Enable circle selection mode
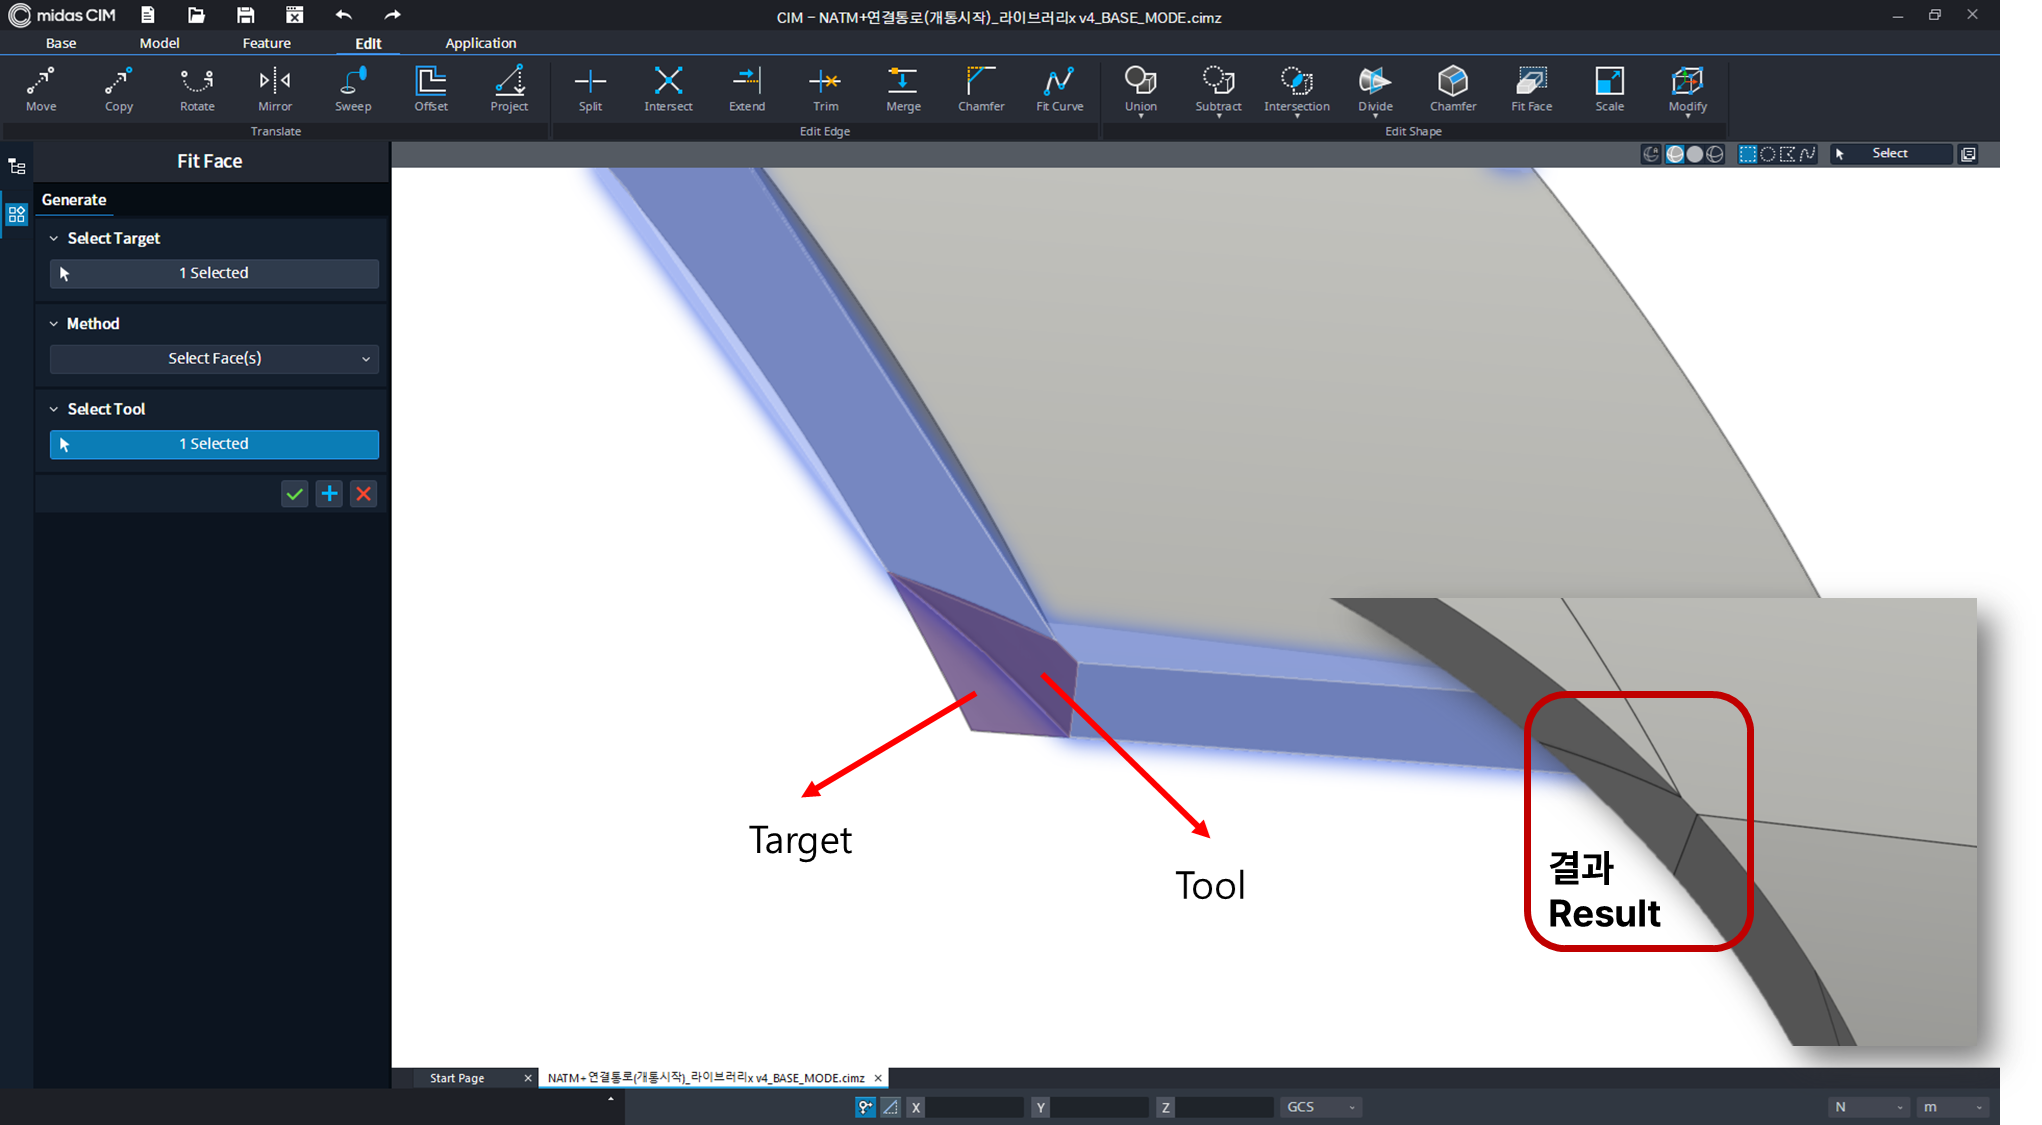This screenshot has height=1125, width=2042. pyautogui.click(x=1768, y=154)
